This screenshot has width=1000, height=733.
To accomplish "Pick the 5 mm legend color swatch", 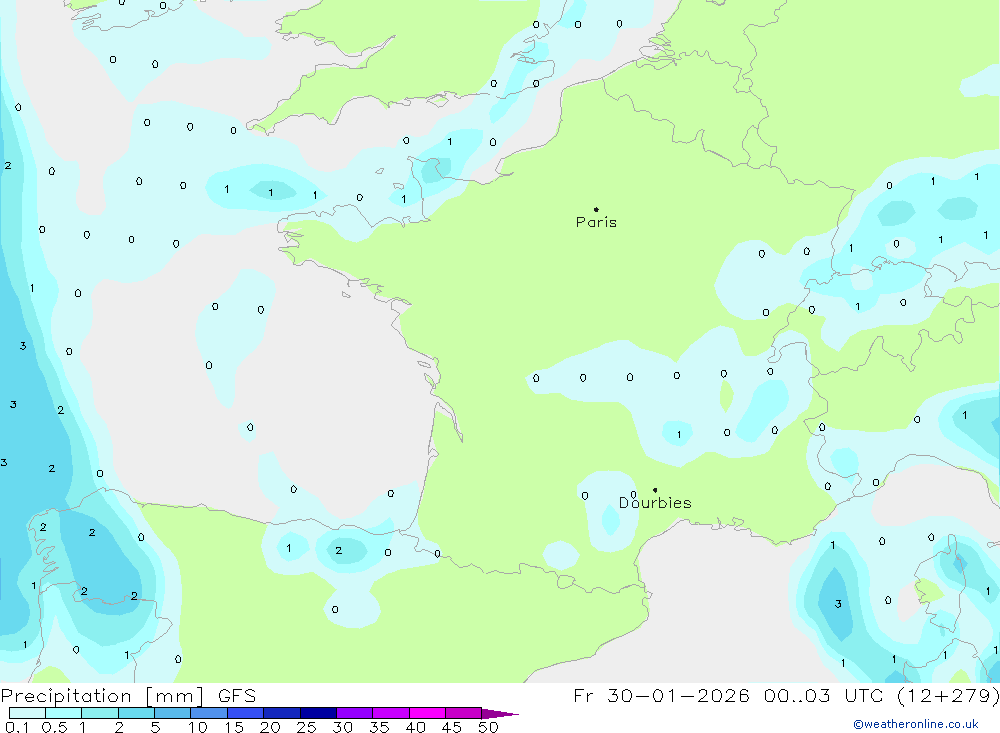I will [x=173, y=713].
